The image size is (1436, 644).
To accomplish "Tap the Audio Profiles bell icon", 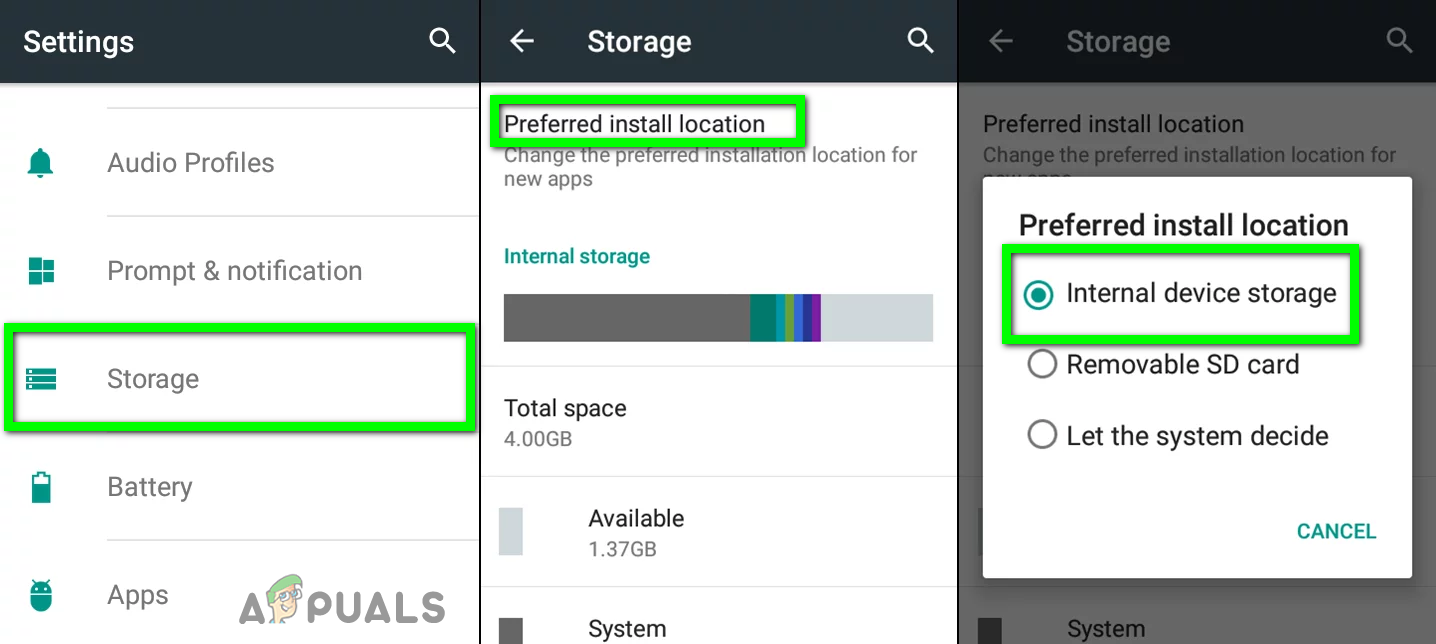I will (41, 163).
